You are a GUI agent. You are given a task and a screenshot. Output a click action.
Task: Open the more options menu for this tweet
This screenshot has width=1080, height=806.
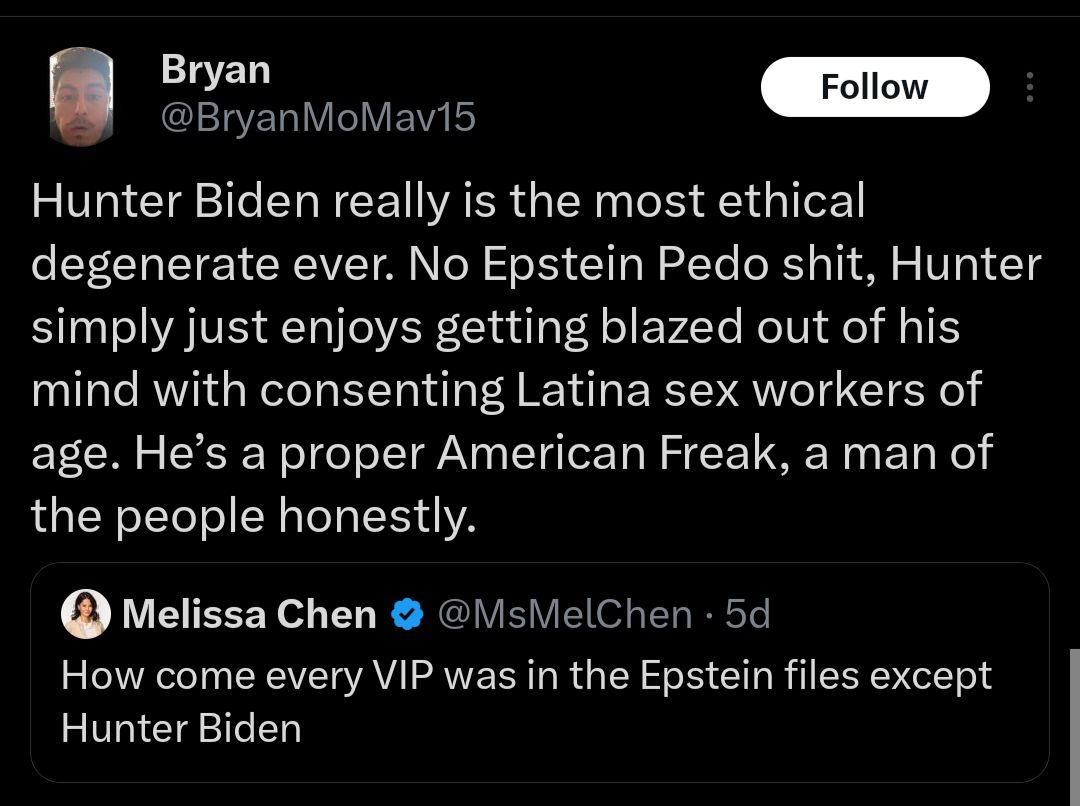point(1029,87)
